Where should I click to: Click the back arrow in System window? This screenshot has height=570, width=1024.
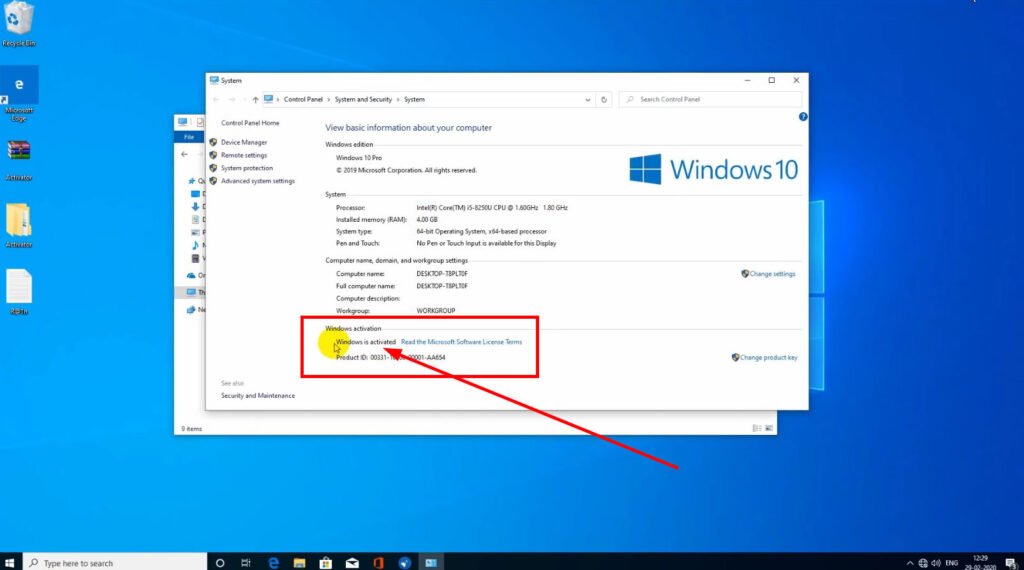tap(216, 100)
